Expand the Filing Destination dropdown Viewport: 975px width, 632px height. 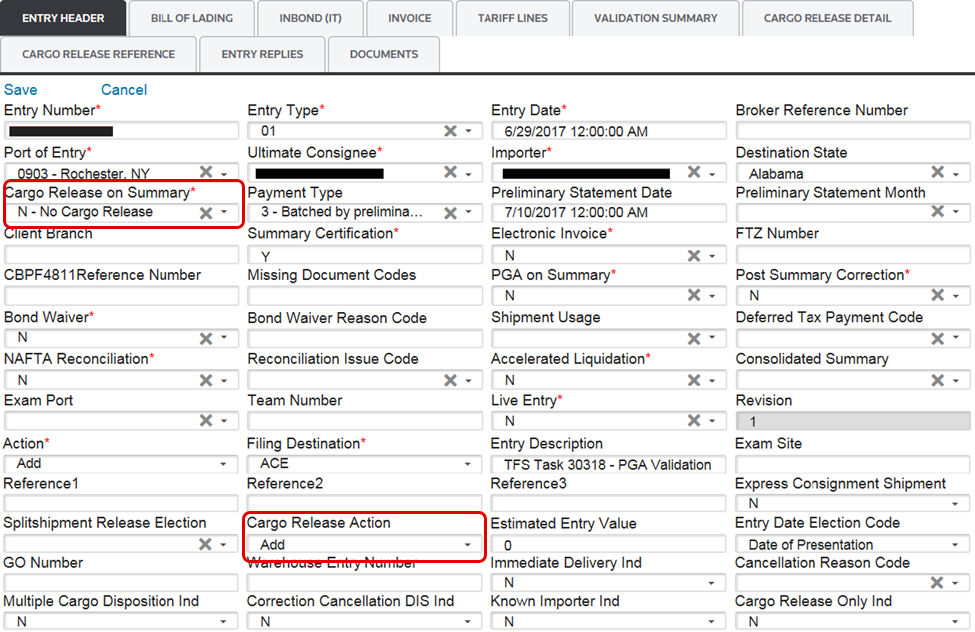pos(467,464)
